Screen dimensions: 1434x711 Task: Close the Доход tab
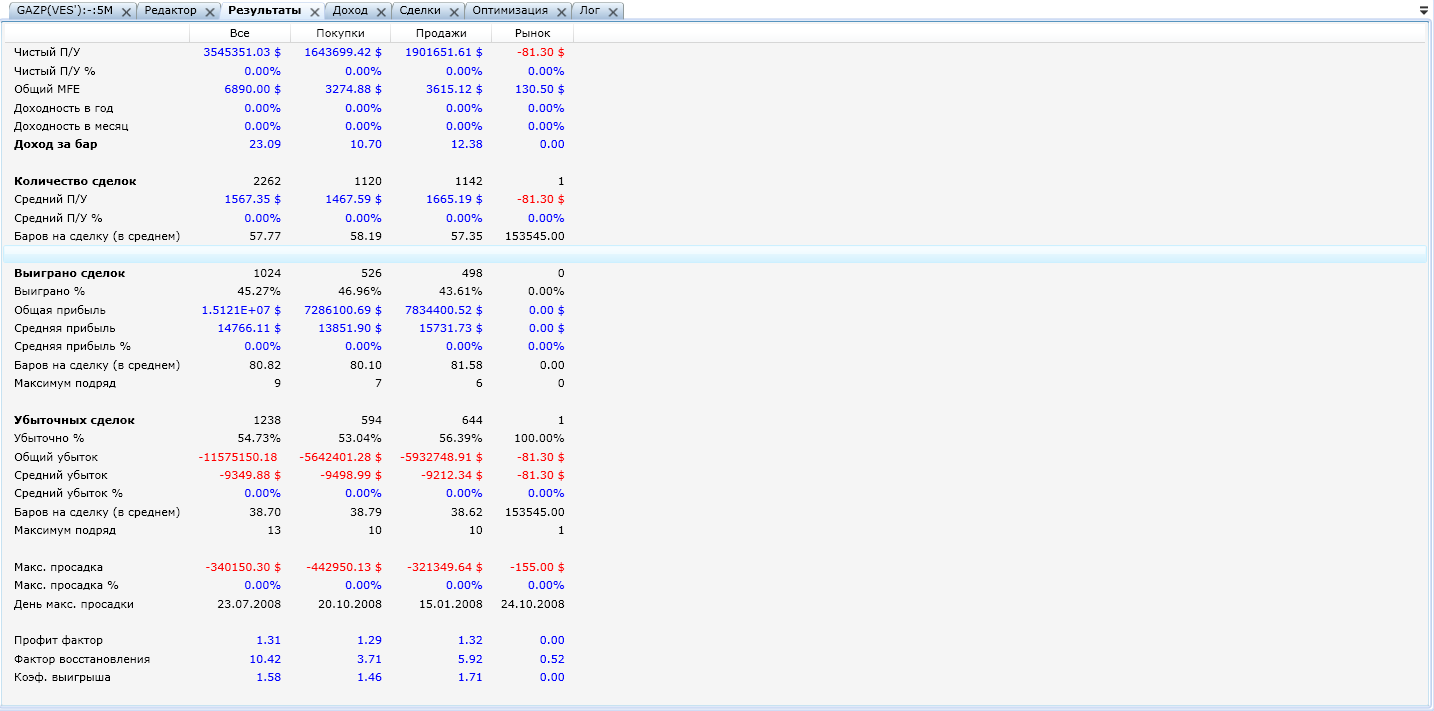pos(380,12)
